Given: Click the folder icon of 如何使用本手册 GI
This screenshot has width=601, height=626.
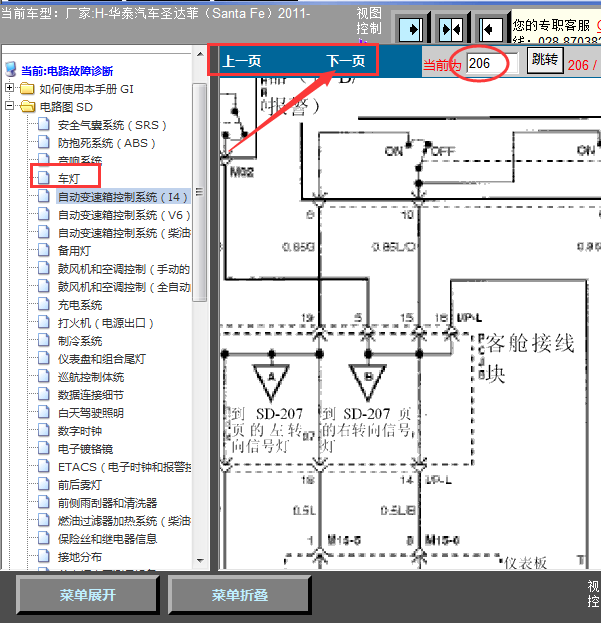Looking at the screenshot, I should (27, 88).
